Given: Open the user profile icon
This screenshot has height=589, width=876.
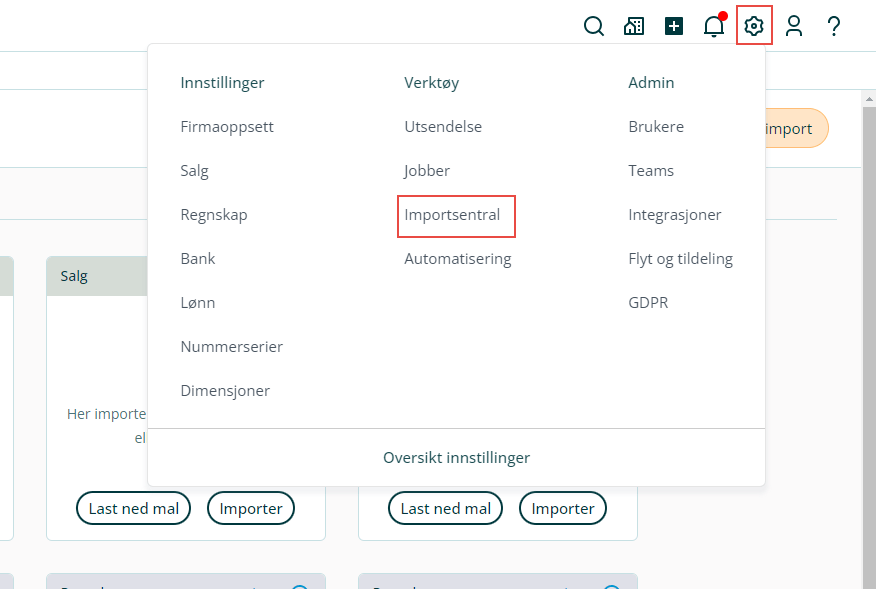Looking at the screenshot, I should click(x=794, y=26).
